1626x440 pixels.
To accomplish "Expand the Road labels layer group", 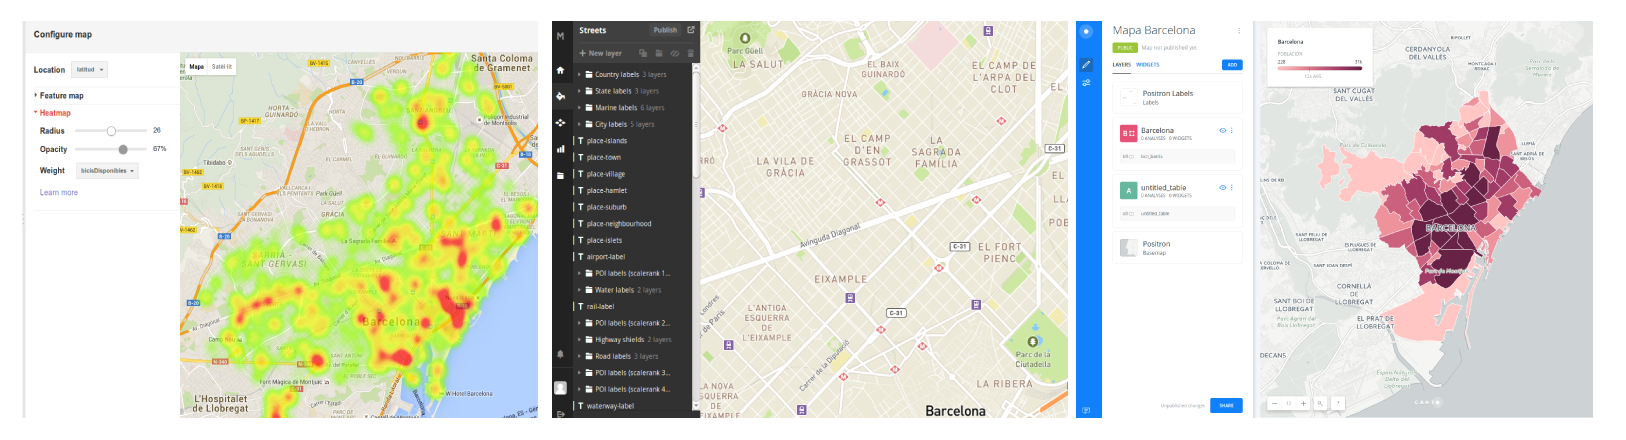I will [x=579, y=356].
